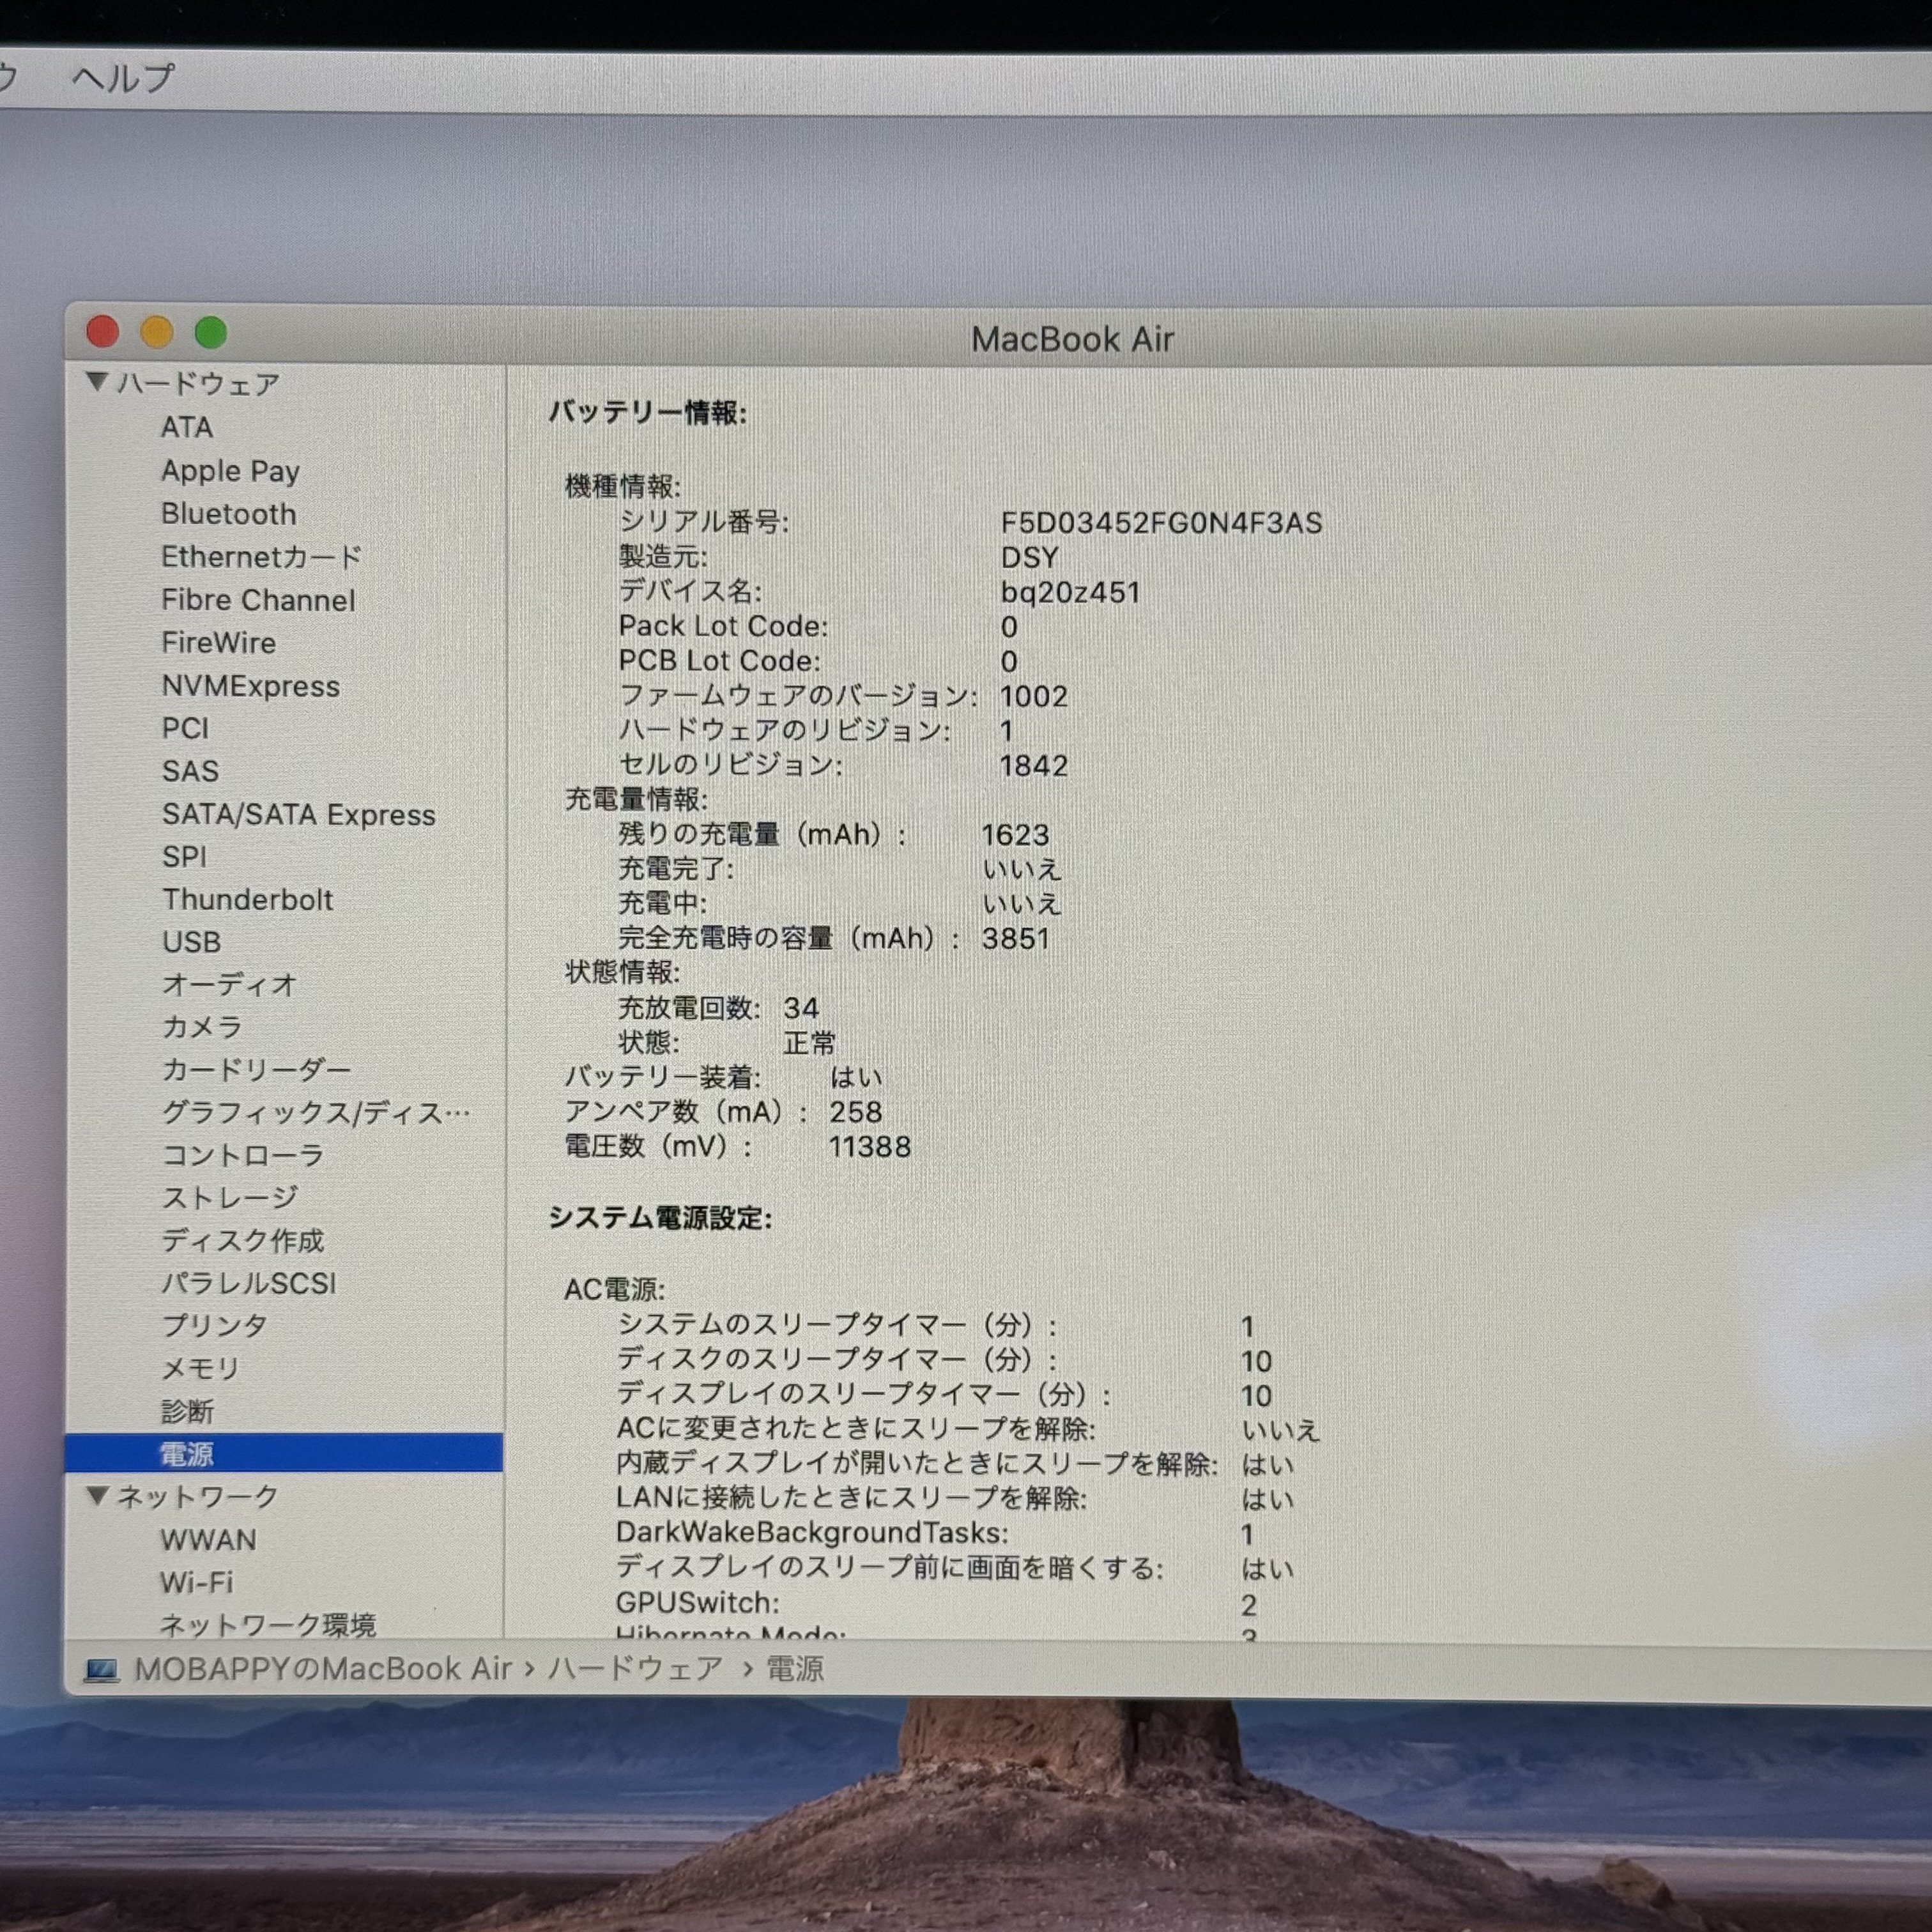Click the yellow minimize window button
The image size is (1932, 1932).
click(x=157, y=332)
